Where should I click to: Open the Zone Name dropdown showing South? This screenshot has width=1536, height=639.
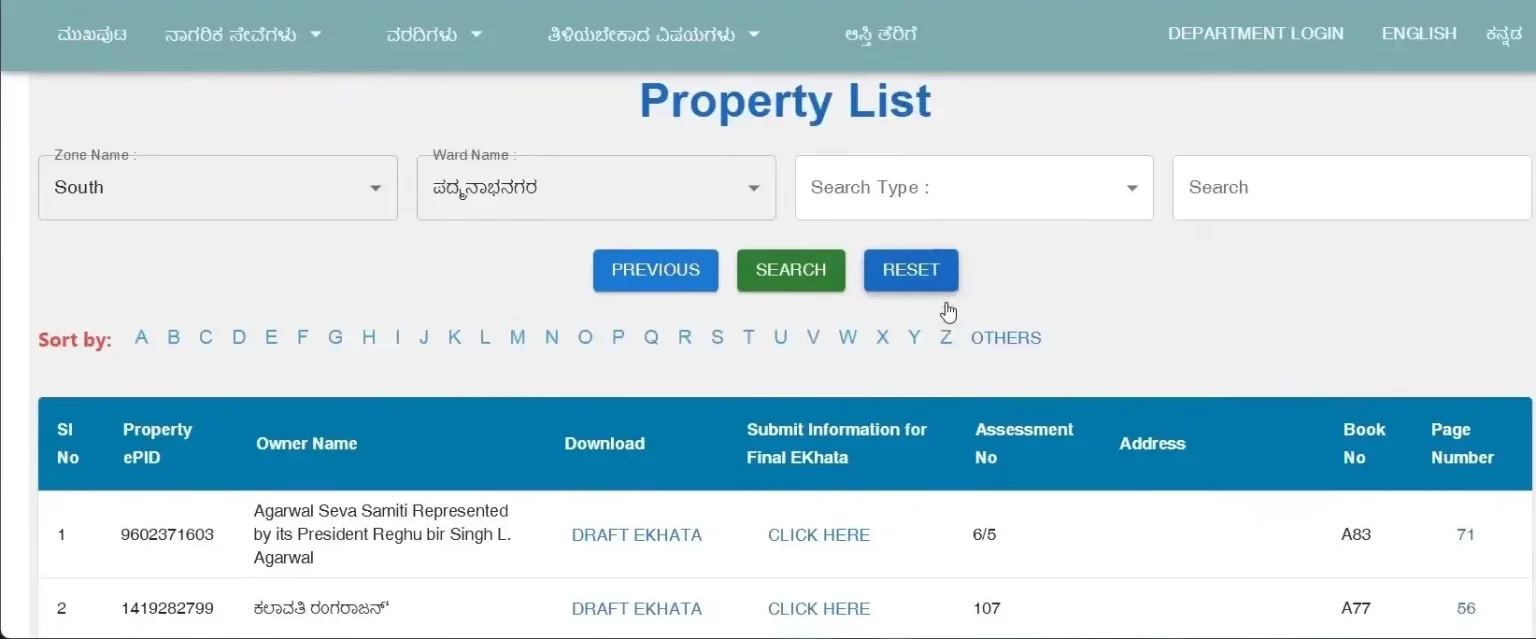coord(218,188)
